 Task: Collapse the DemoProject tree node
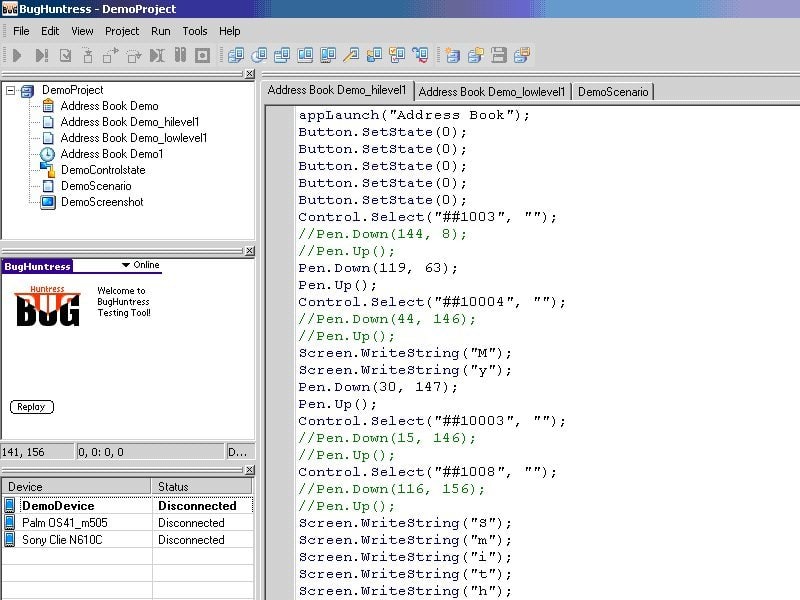coord(10,90)
